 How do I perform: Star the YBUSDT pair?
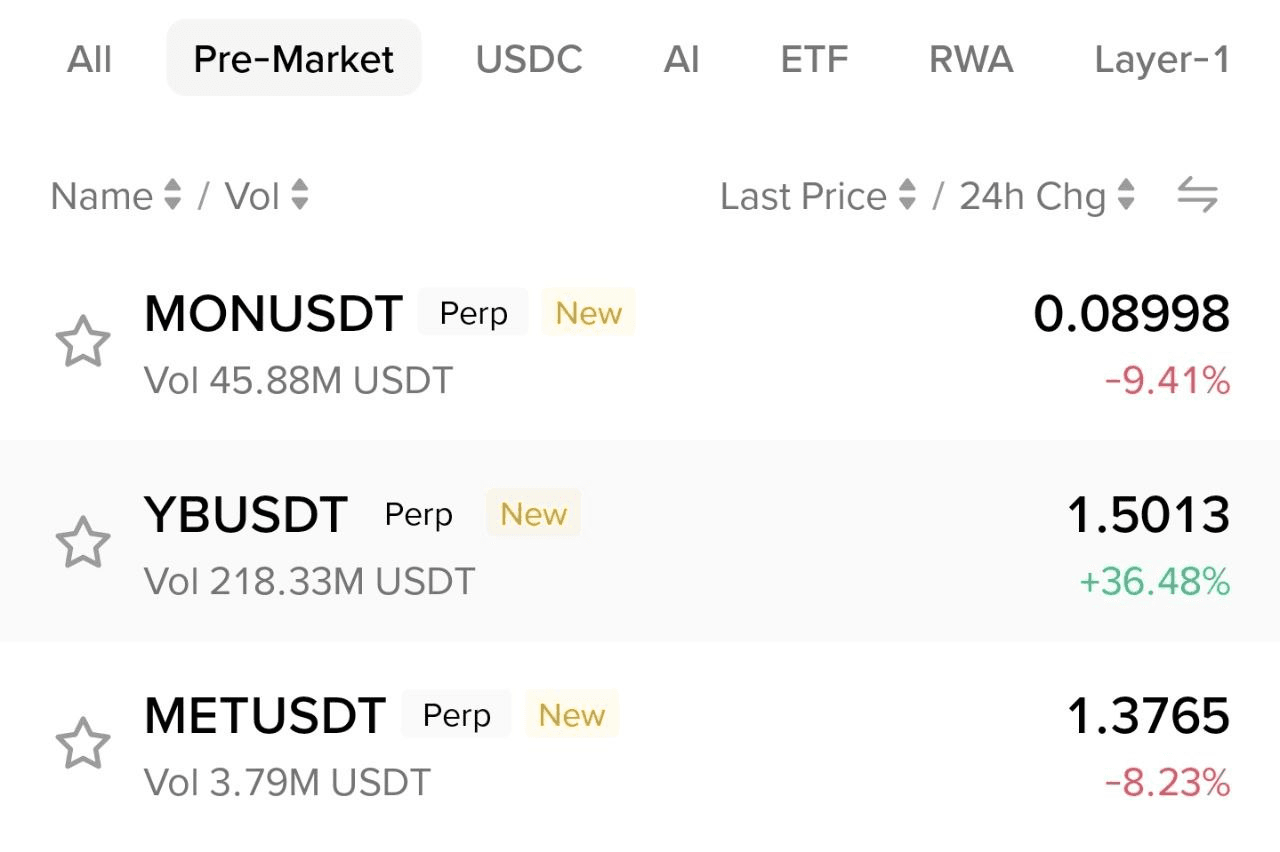pyautogui.click(x=82, y=543)
